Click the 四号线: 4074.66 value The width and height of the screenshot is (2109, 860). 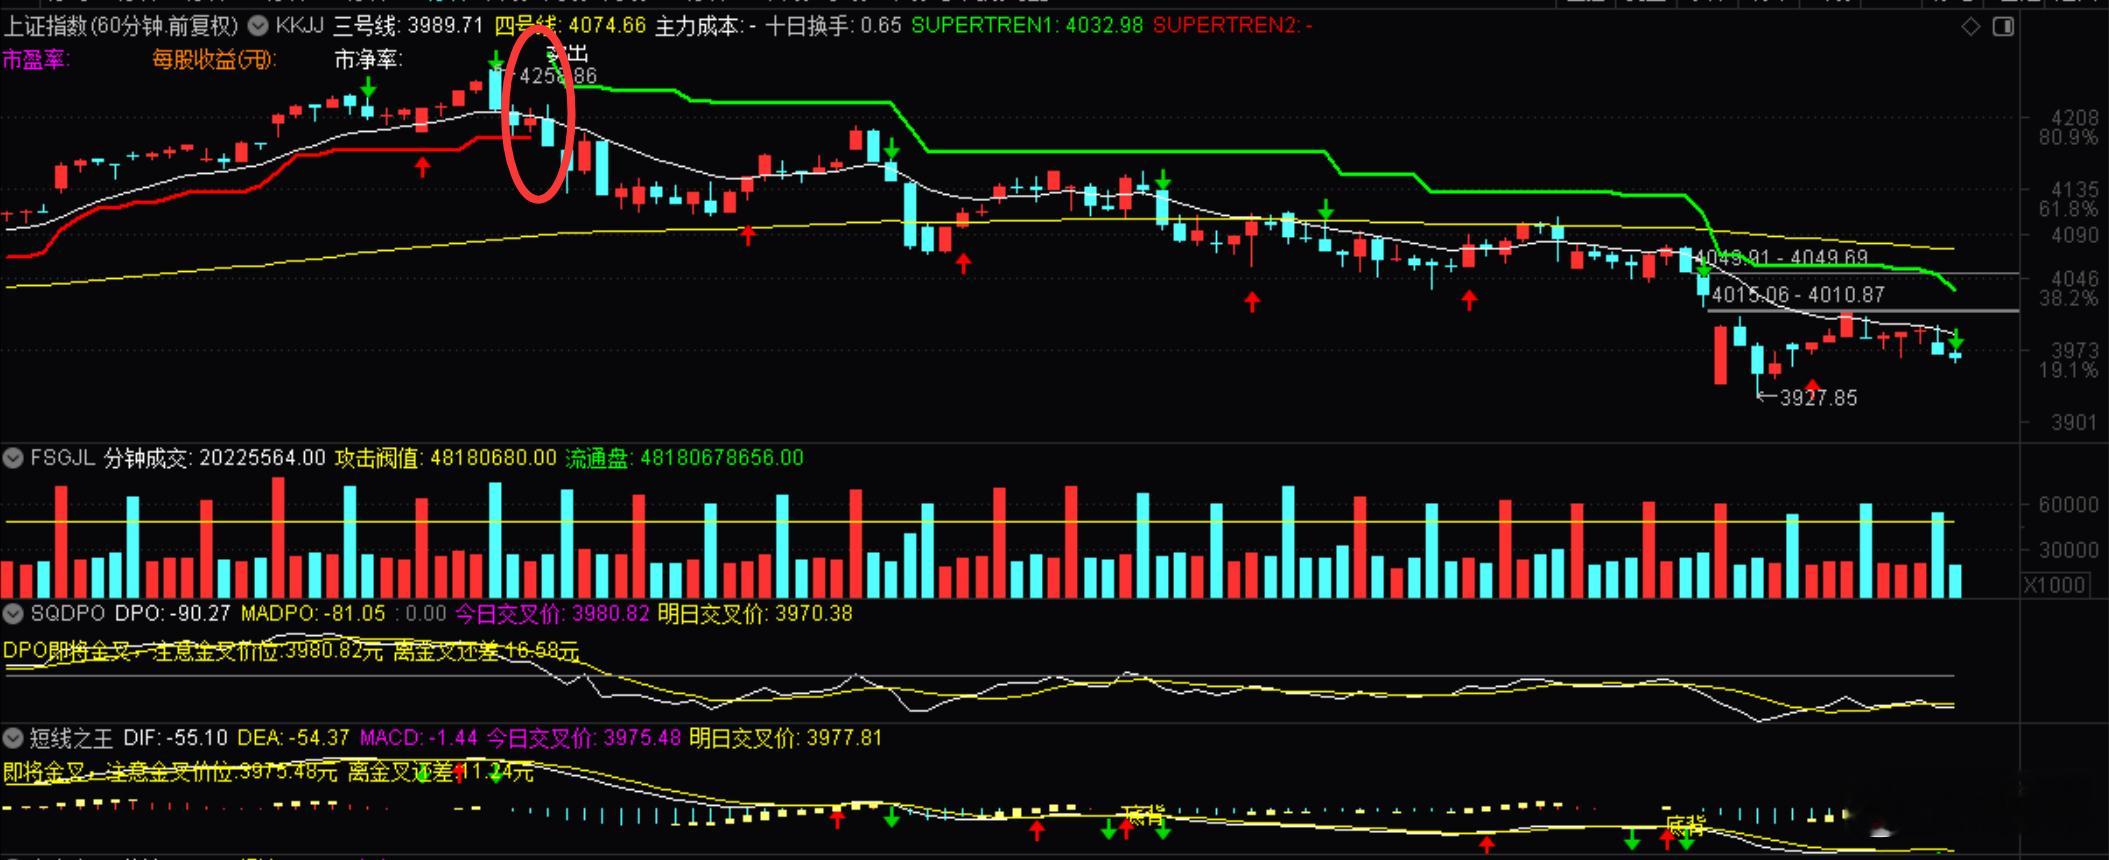[x=571, y=25]
